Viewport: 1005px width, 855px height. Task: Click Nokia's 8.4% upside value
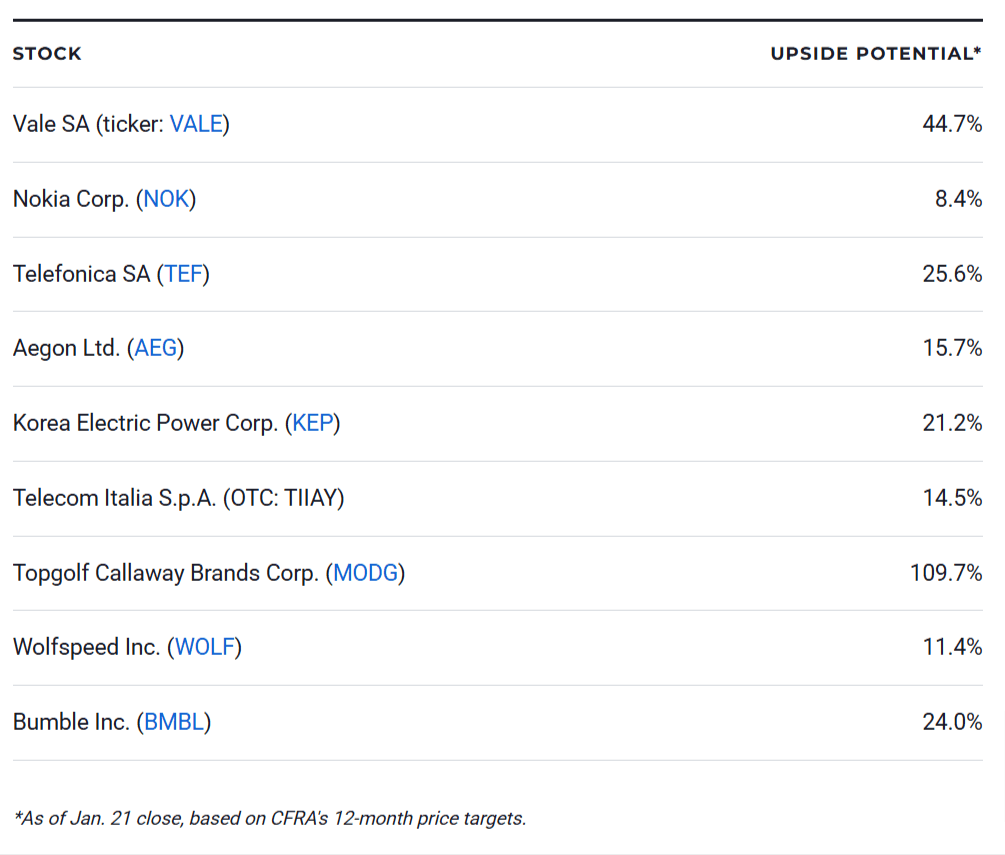958,199
